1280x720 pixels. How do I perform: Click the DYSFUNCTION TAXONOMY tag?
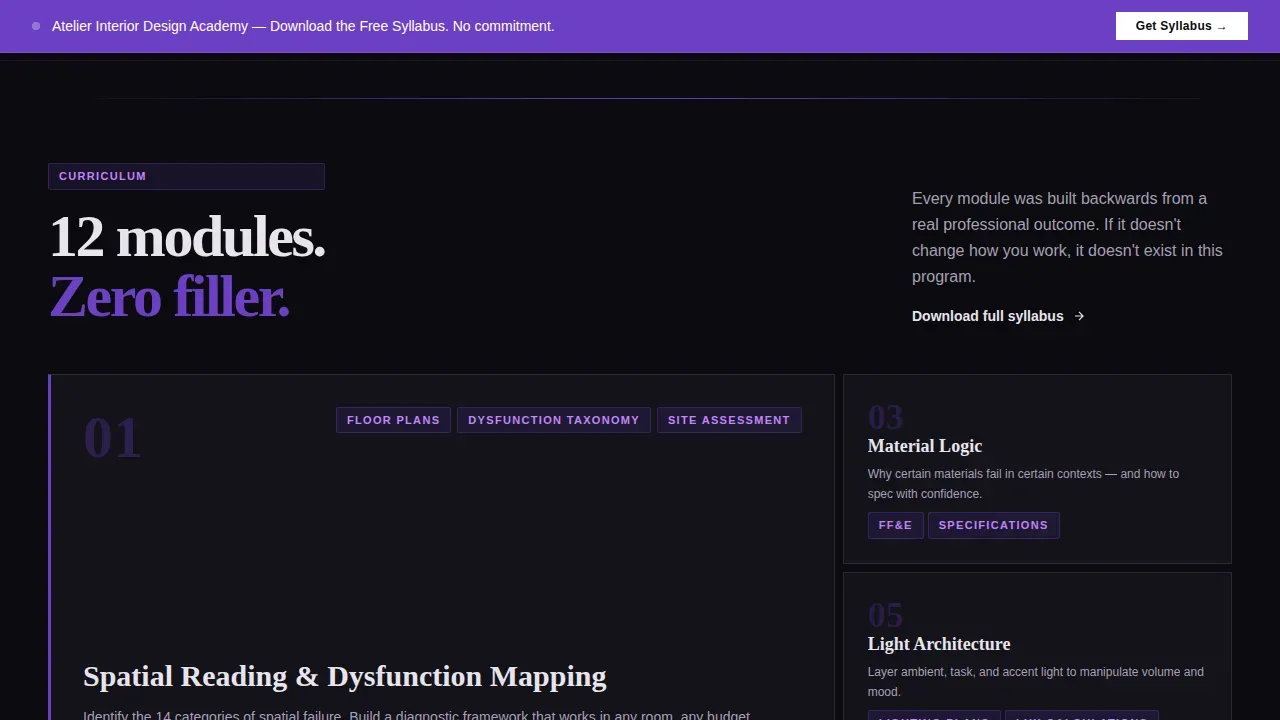pos(553,420)
